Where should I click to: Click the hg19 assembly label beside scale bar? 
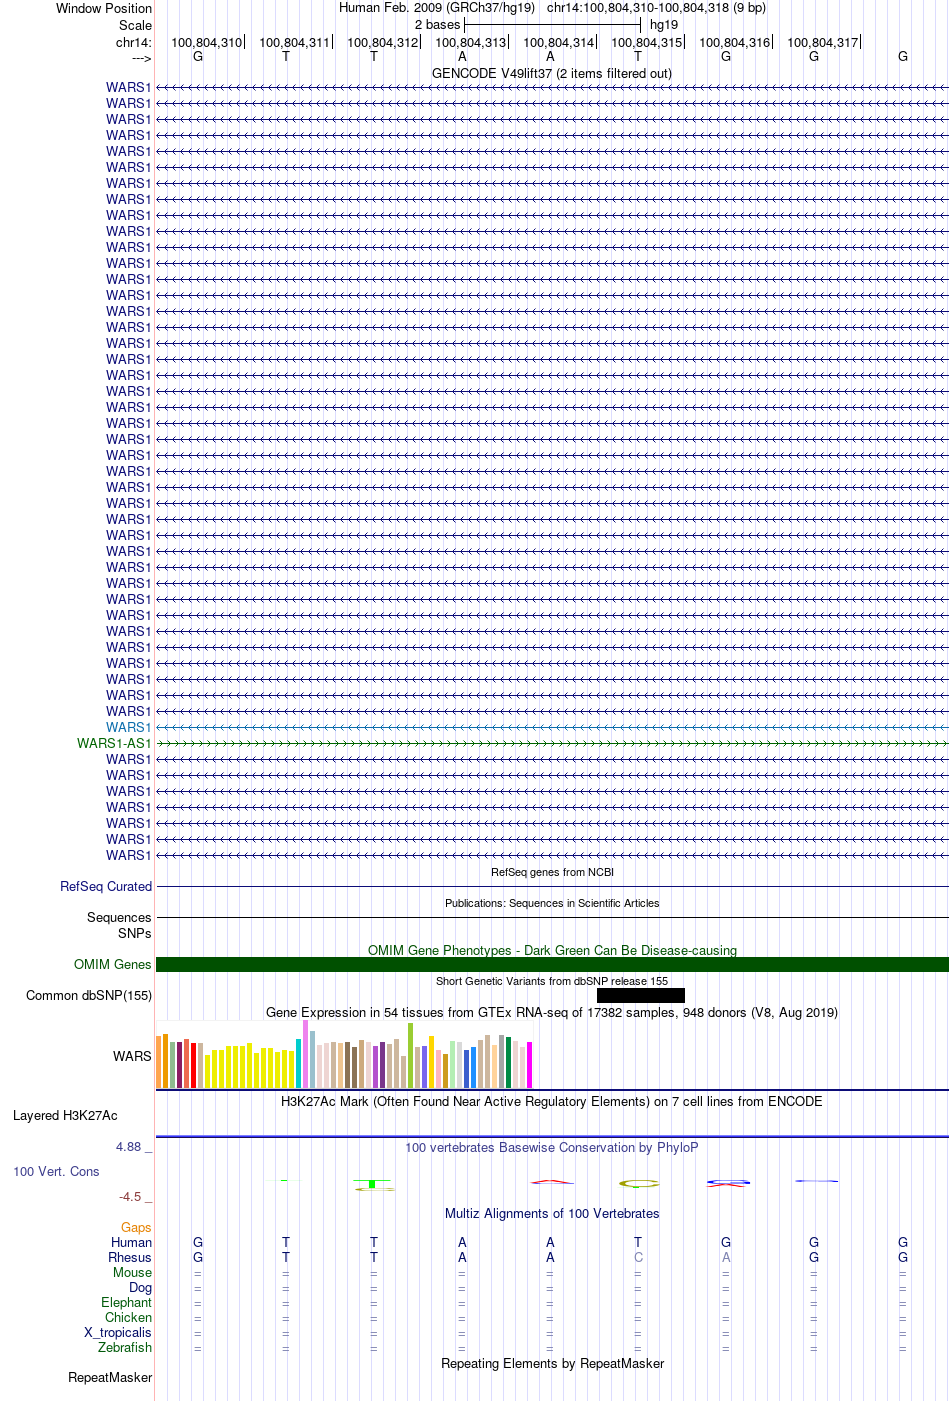(664, 25)
